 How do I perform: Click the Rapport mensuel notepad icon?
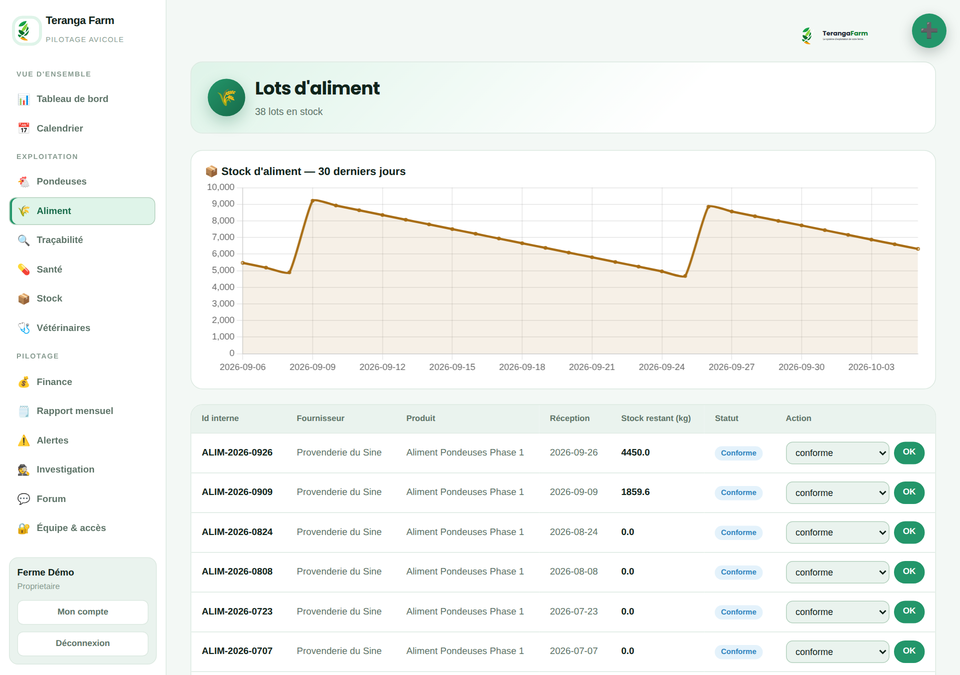(x=23, y=412)
